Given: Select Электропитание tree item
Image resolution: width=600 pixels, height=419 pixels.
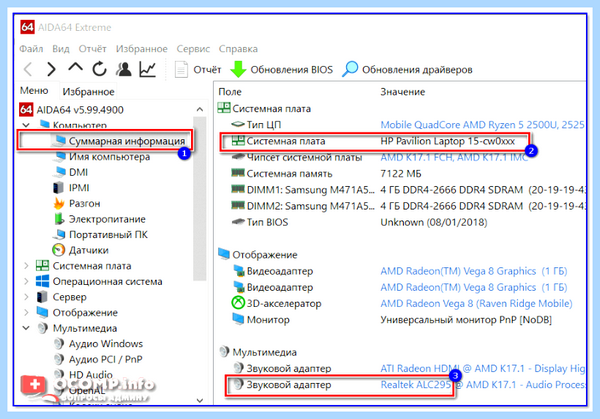Looking at the screenshot, I should click(107, 219).
